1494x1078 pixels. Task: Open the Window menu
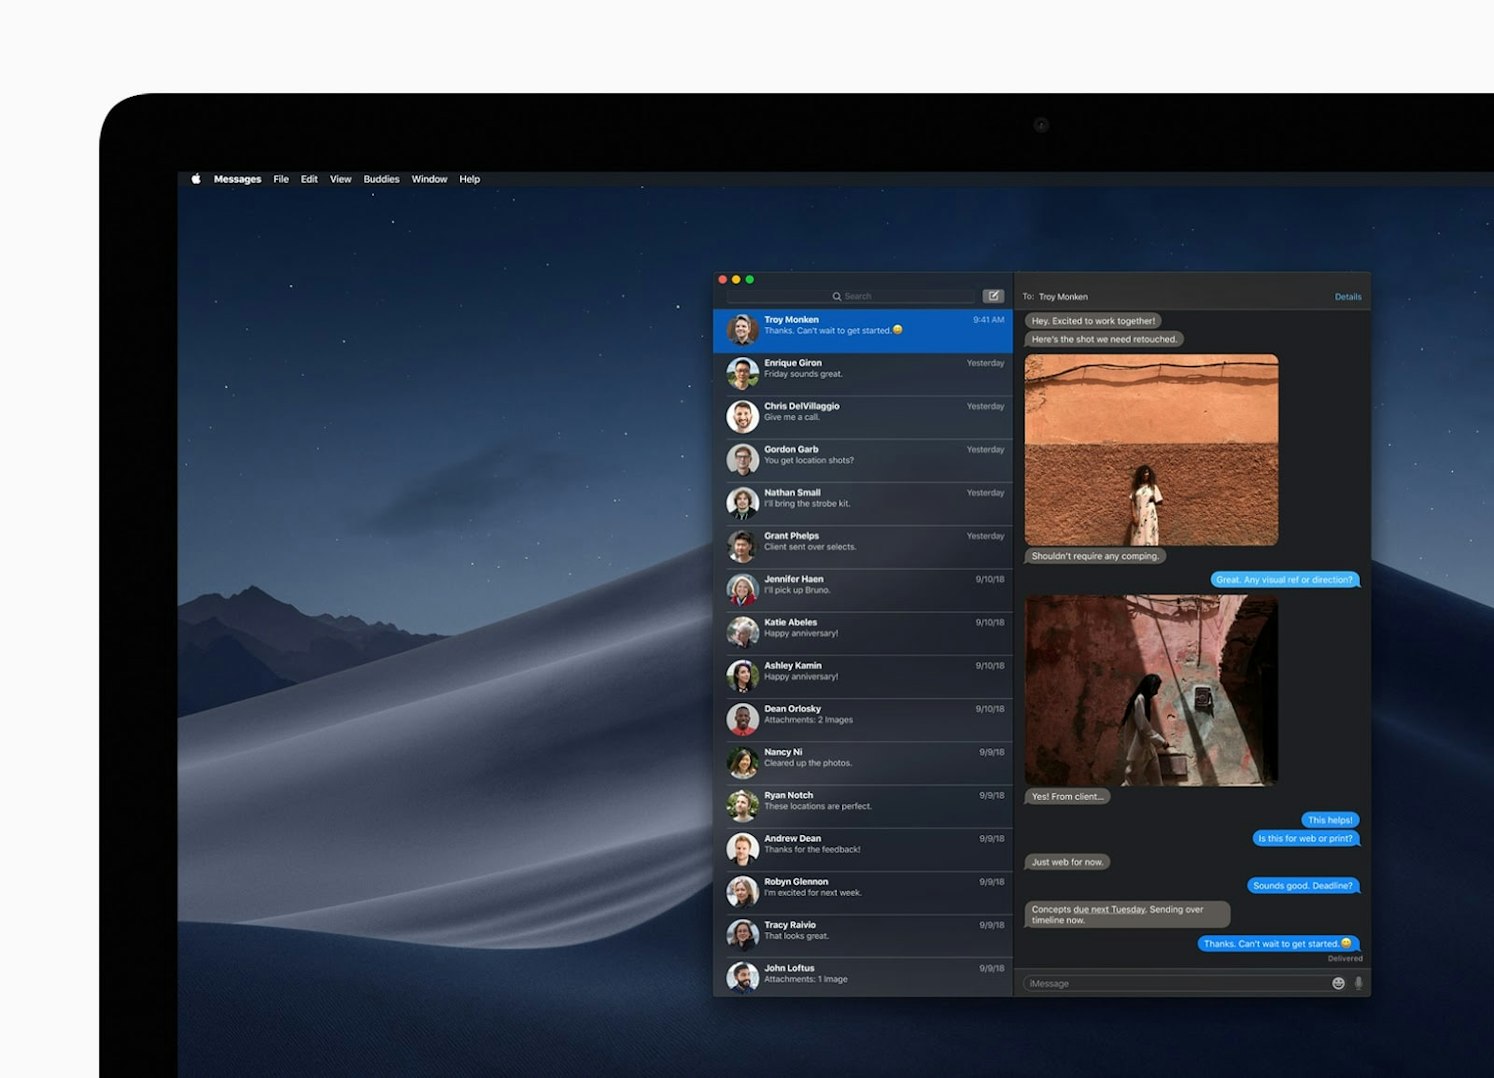(429, 179)
